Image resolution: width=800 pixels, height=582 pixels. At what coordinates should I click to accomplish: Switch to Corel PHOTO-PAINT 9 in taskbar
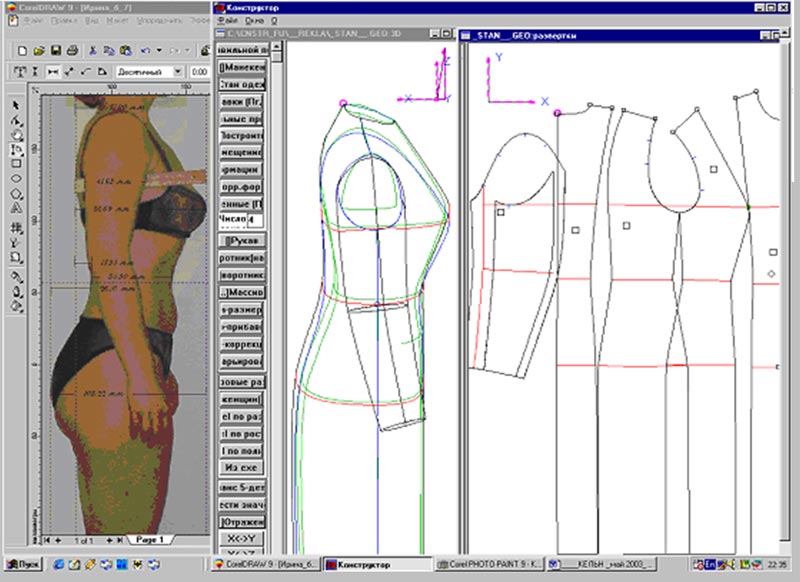click(x=486, y=565)
